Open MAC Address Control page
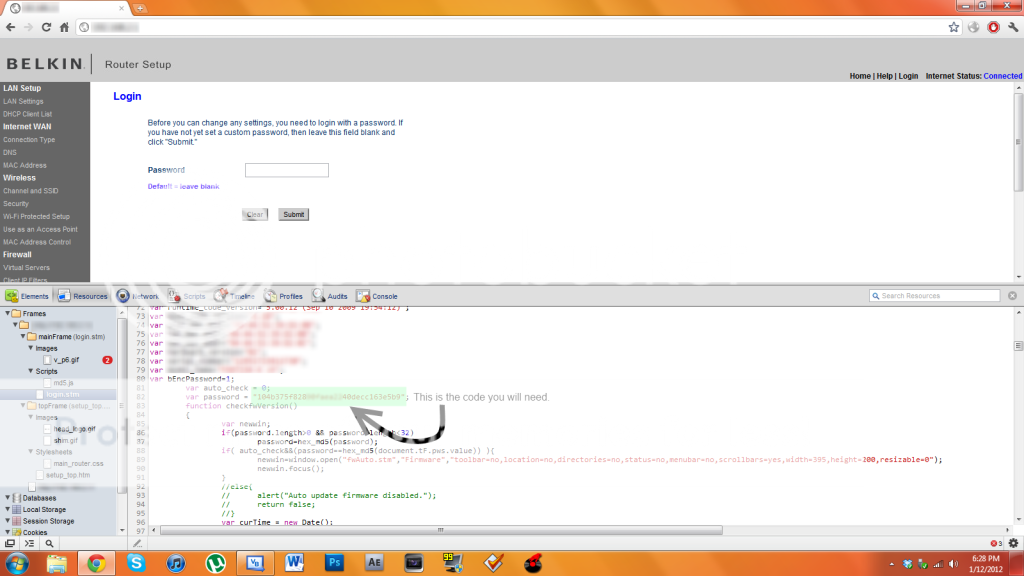The width and height of the screenshot is (1024, 576). click(37, 242)
